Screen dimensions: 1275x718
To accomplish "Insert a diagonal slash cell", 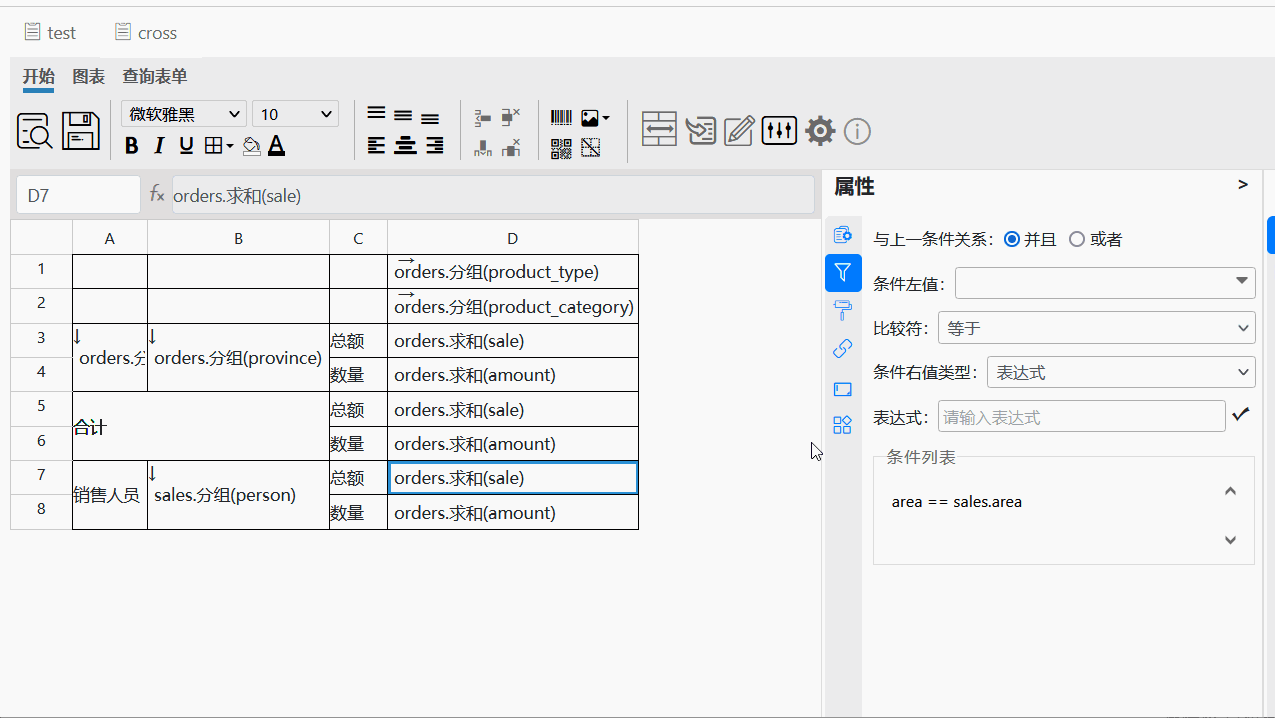I will coord(590,148).
